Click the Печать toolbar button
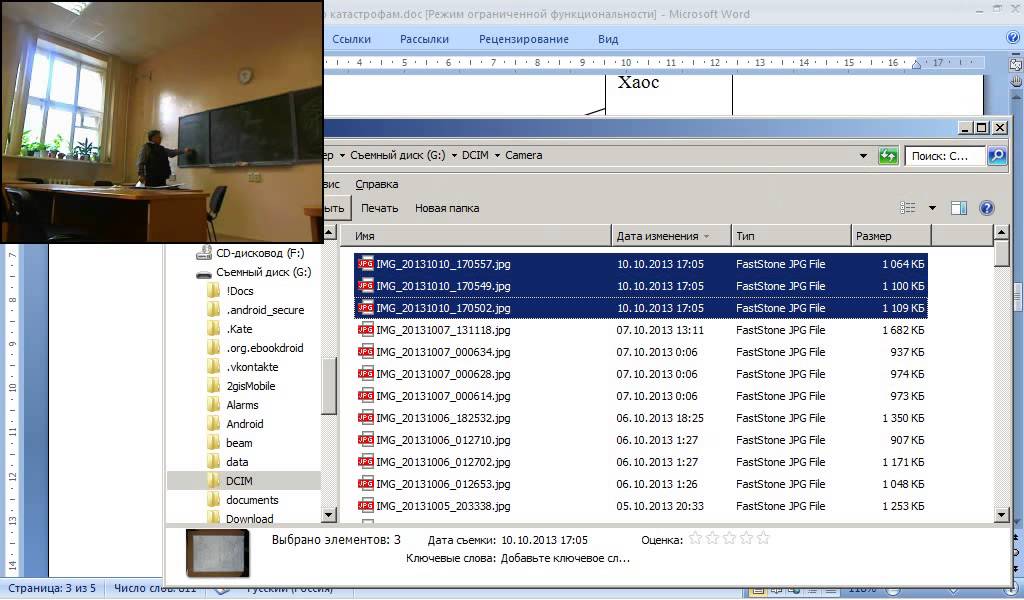This screenshot has height=600, width=1024. 379,208
